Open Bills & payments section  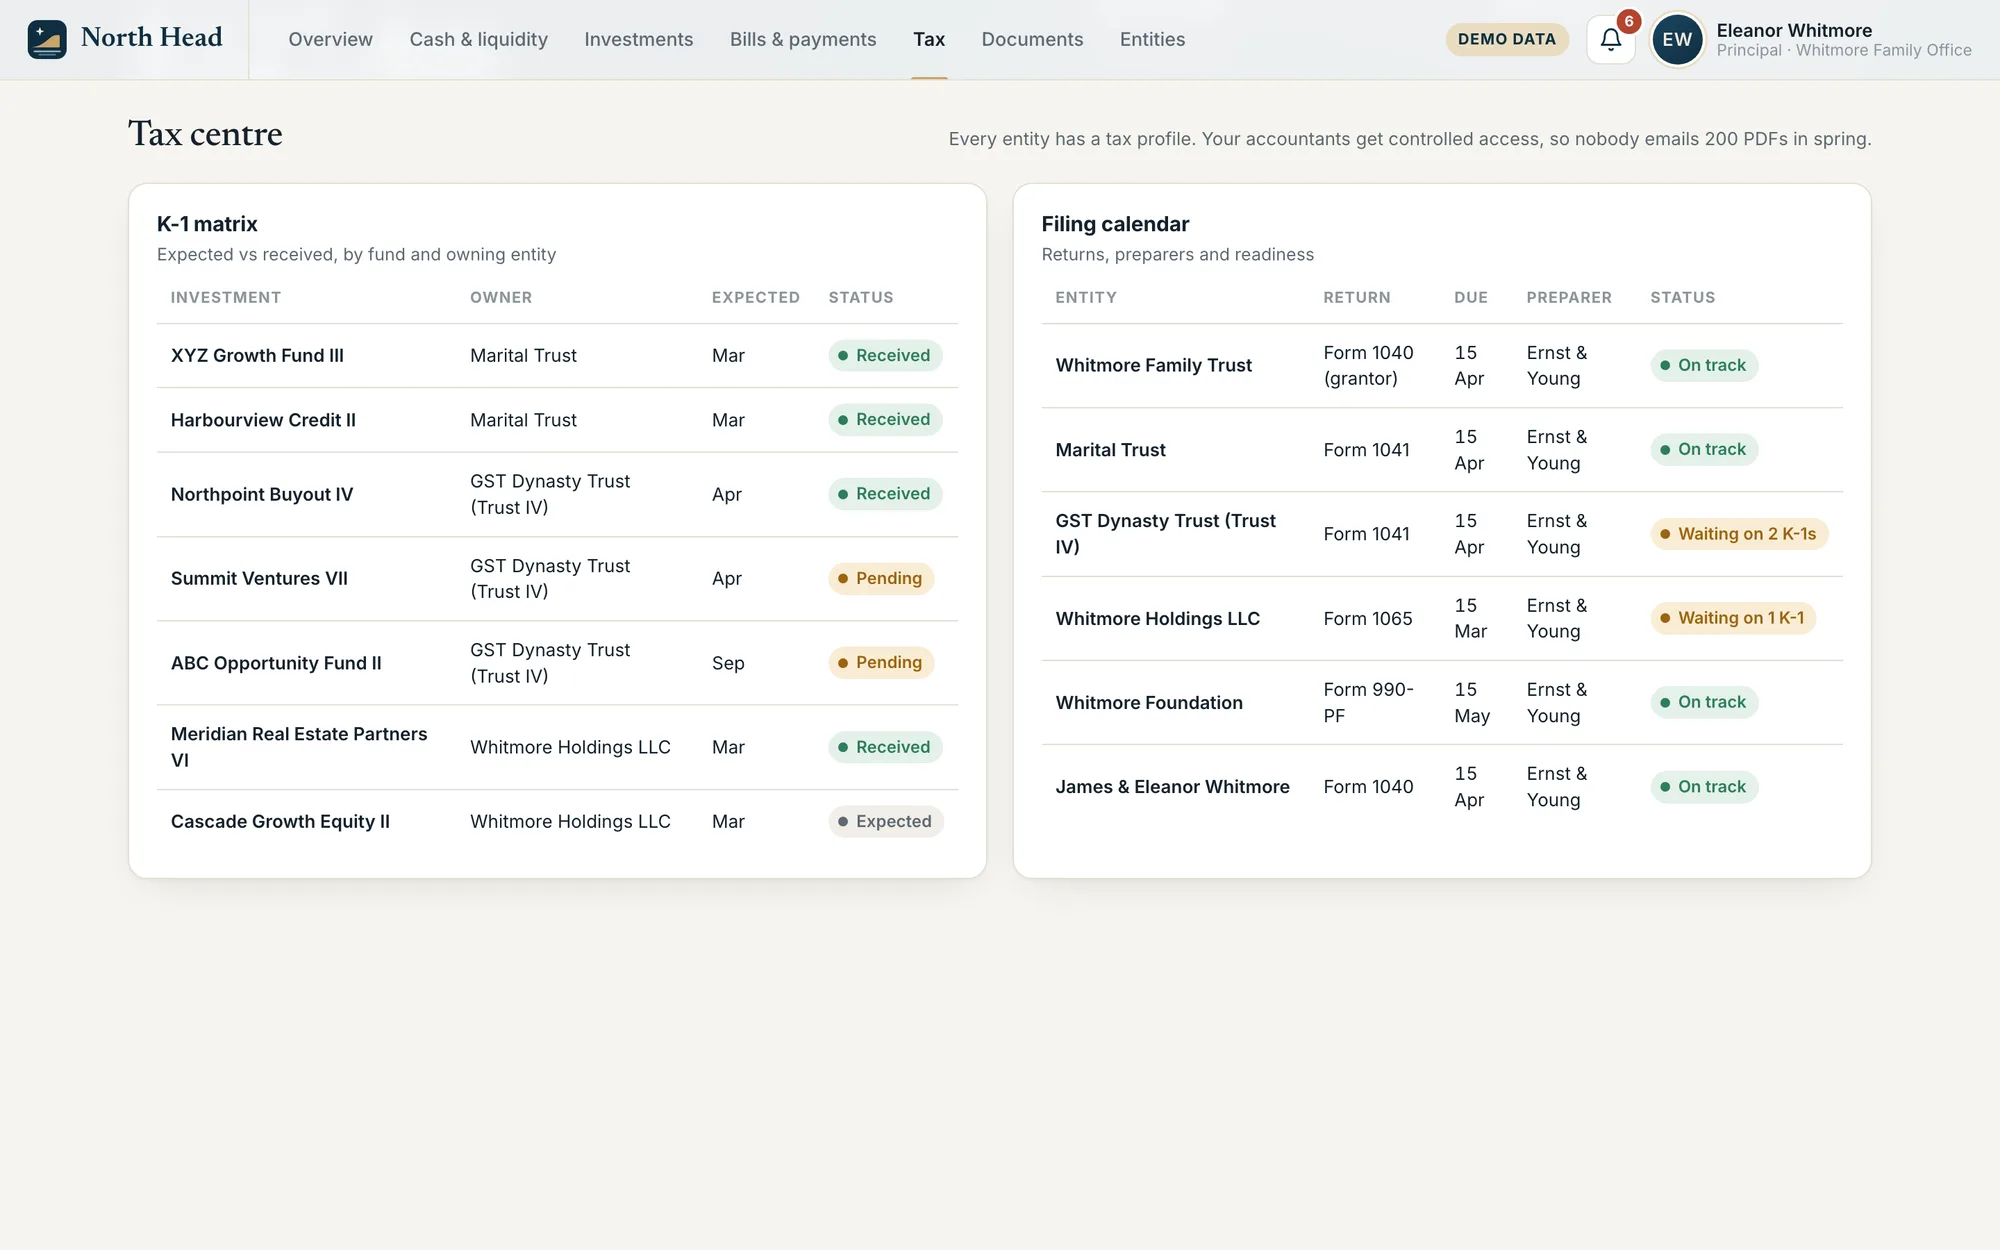pos(802,39)
